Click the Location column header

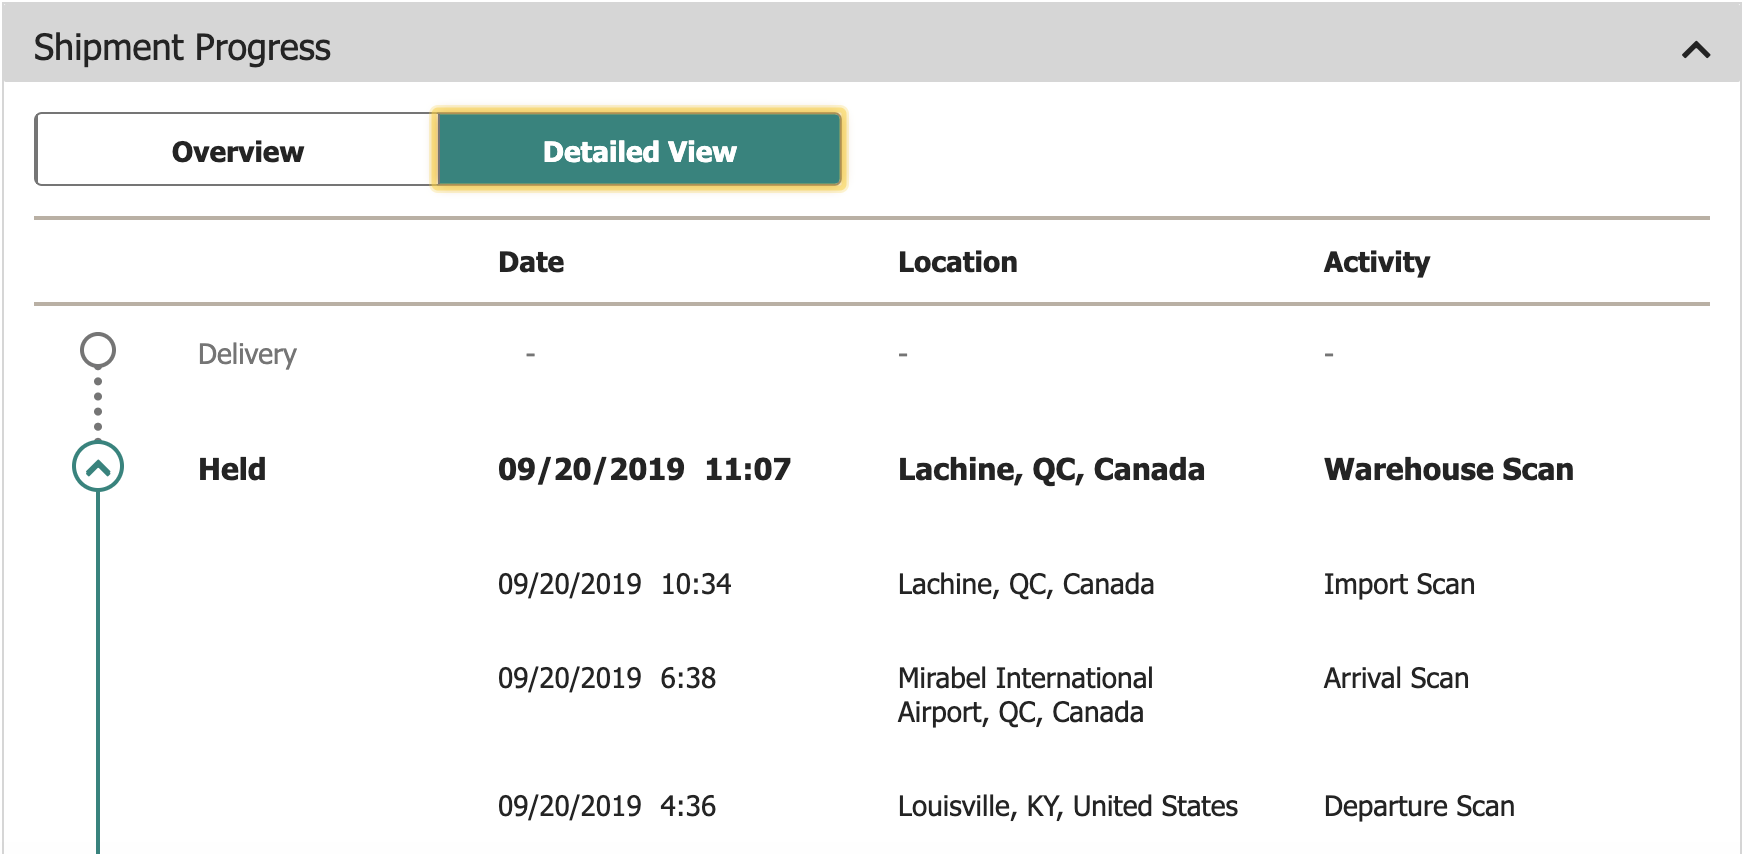pos(957,262)
